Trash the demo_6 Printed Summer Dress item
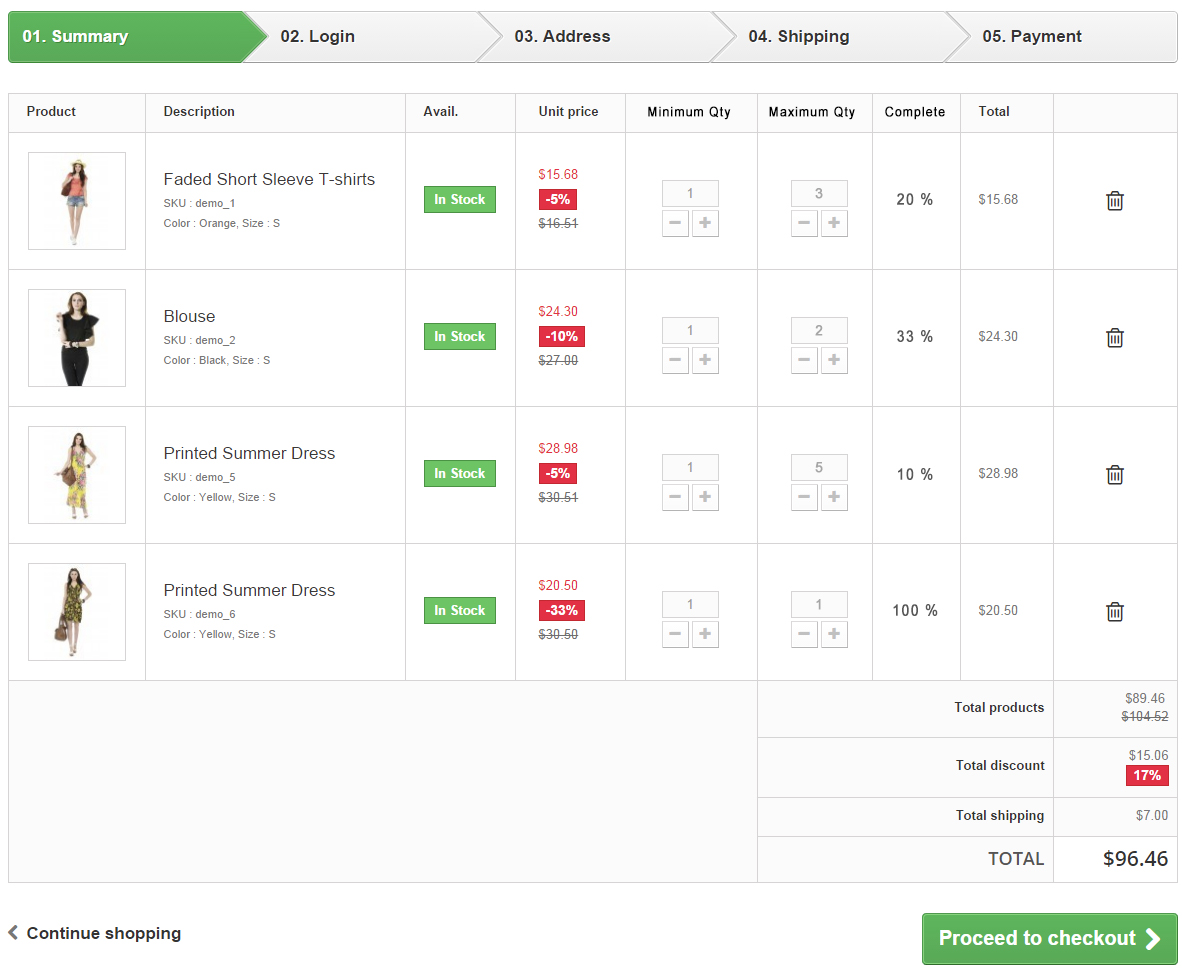Screen dimensions: 1182x968 pyautogui.click(x=1115, y=612)
